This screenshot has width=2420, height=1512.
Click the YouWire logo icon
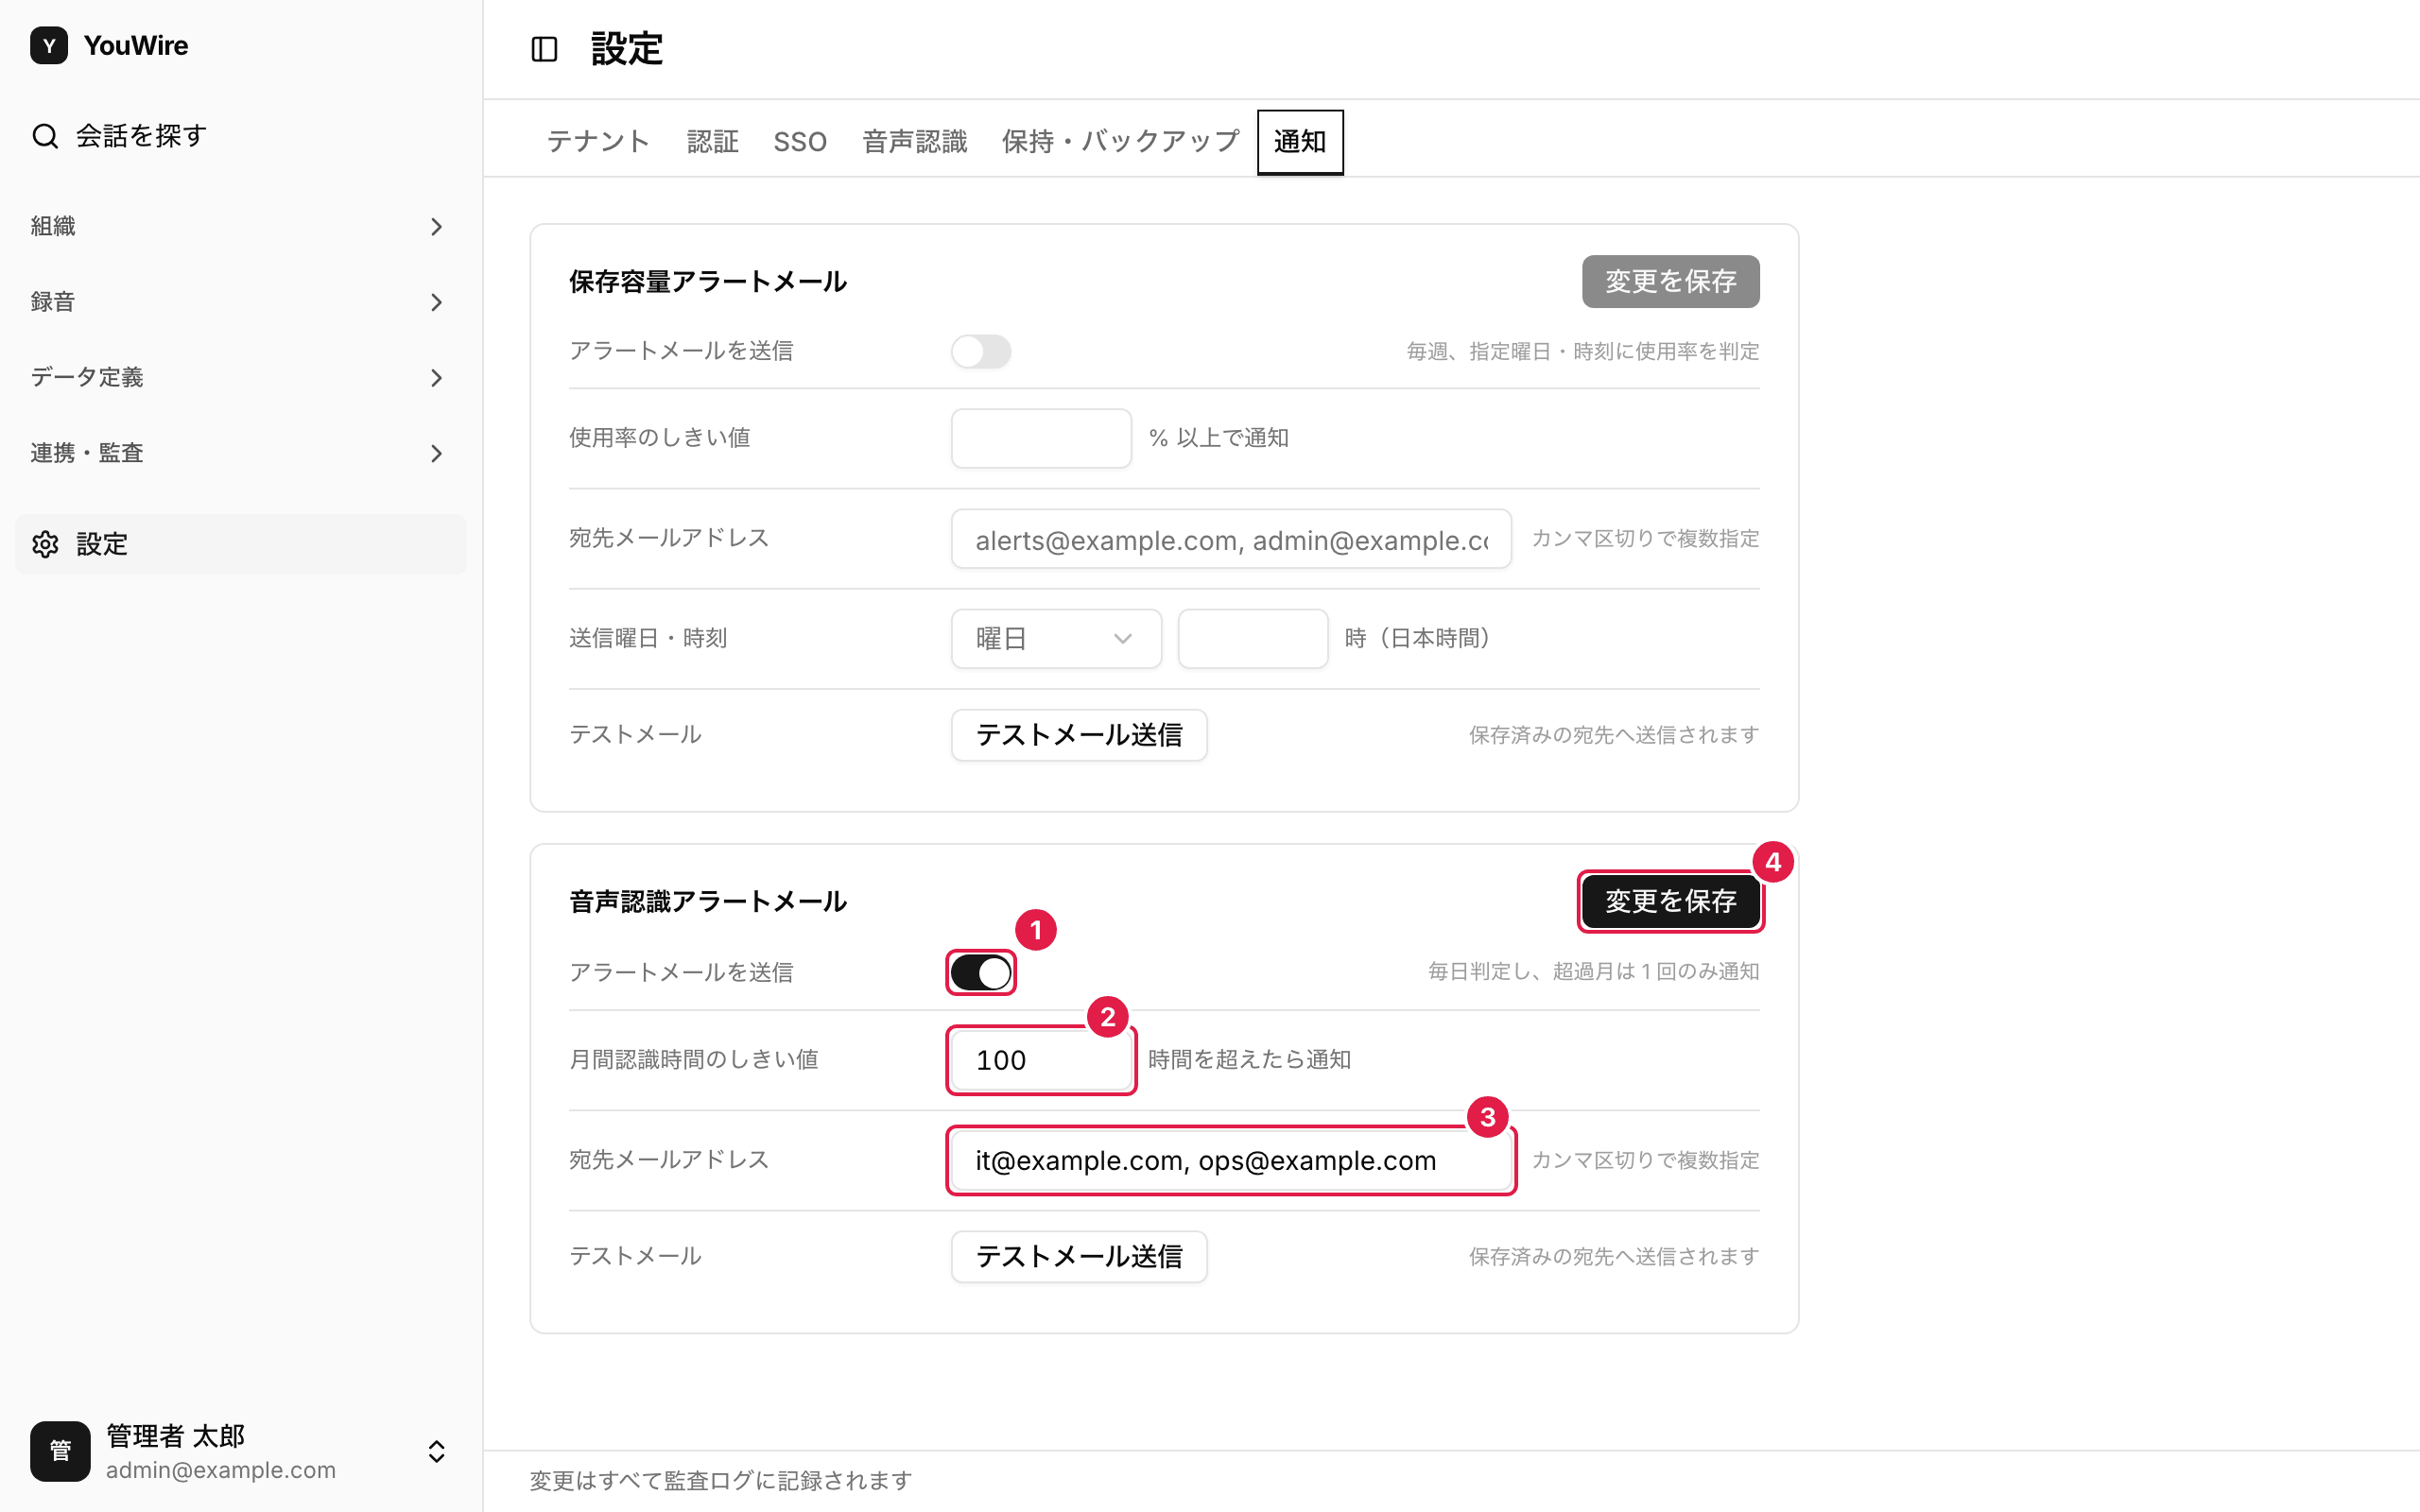click(49, 45)
